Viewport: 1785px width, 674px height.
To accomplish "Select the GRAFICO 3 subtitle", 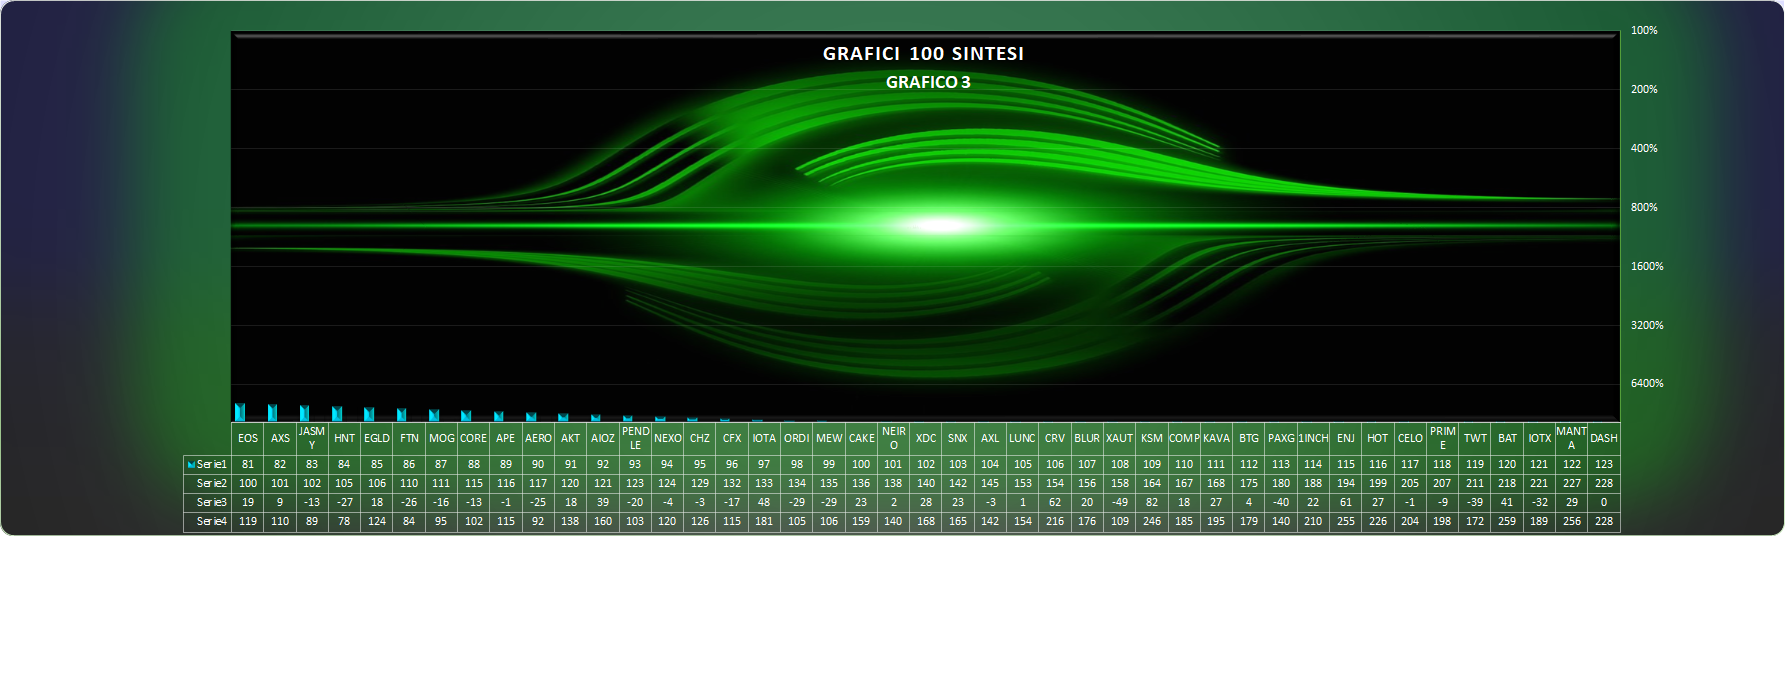I will pyautogui.click(x=927, y=82).
